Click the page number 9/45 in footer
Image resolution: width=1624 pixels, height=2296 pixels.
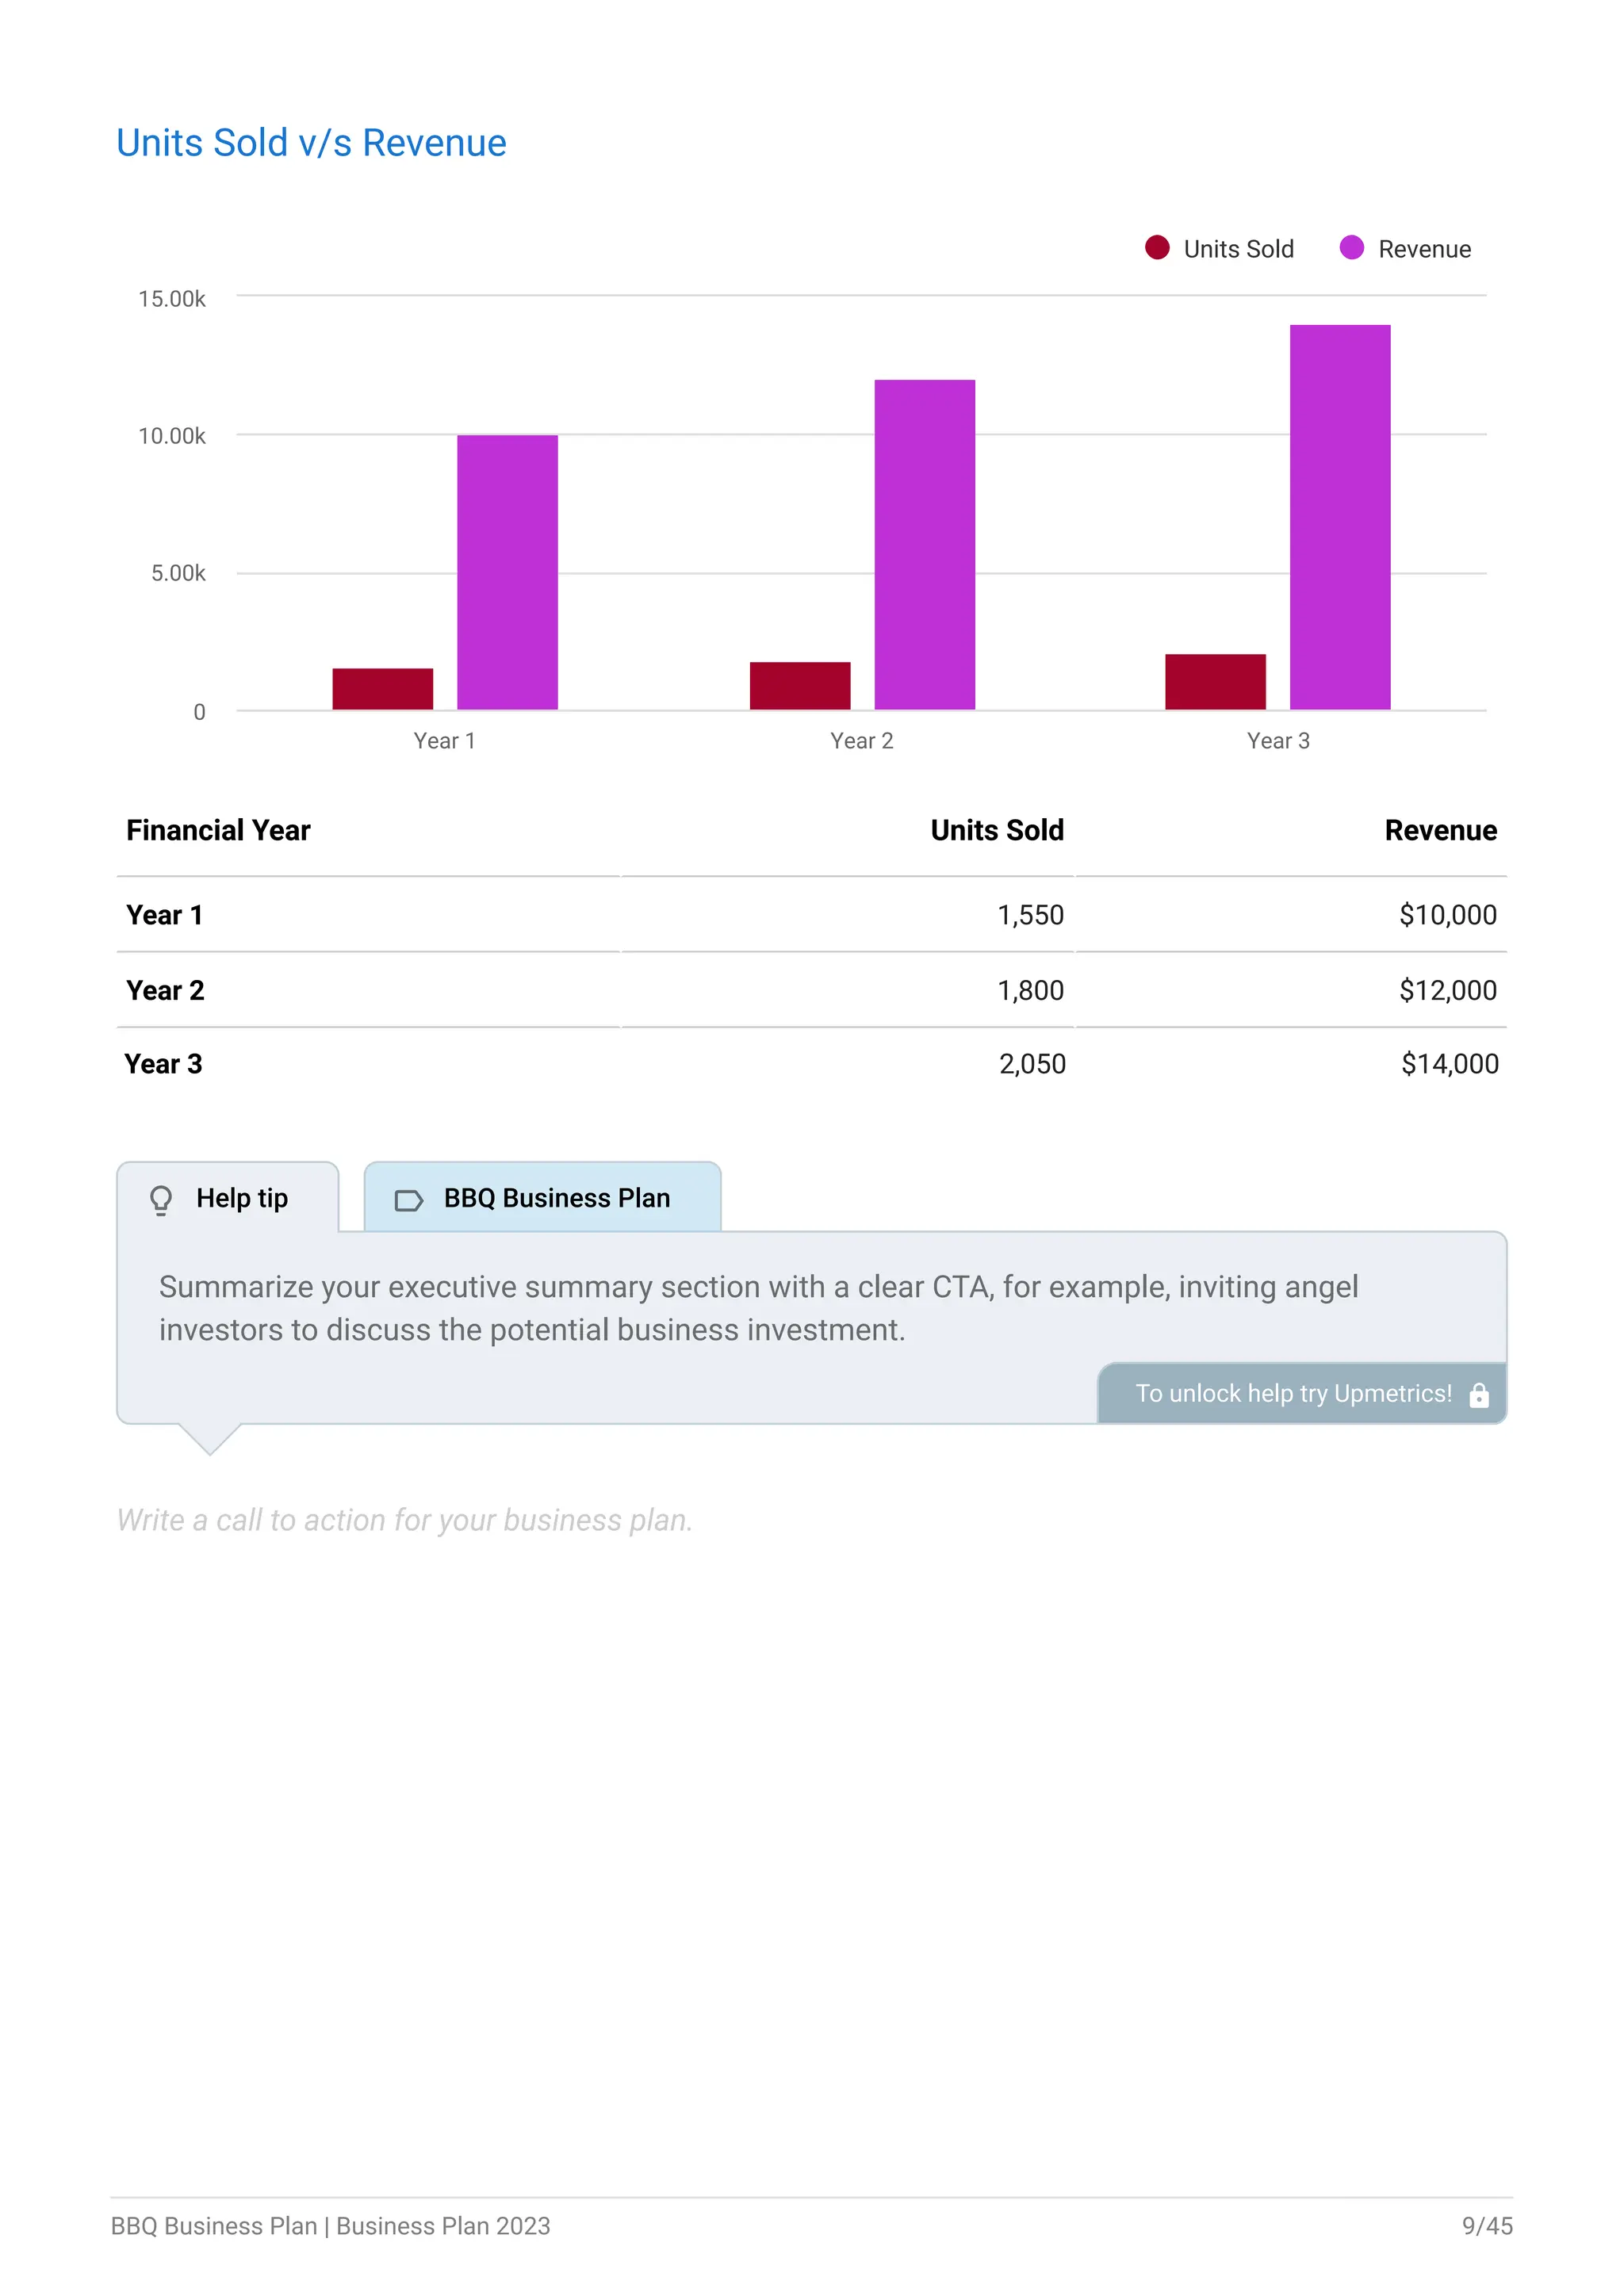pos(1487,2226)
